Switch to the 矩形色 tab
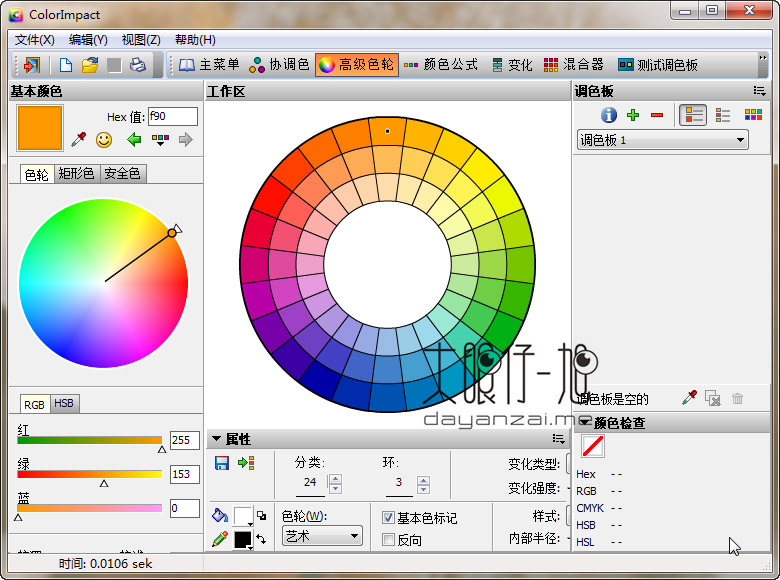This screenshot has width=780, height=580. [x=77, y=173]
